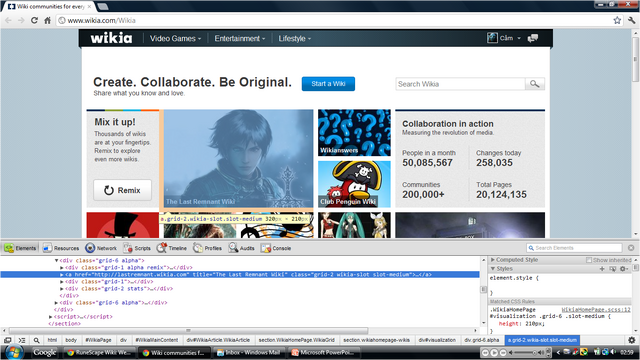This screenshot has height=360, width=640.
Task: Click the user avatar in Wikia header
Action: 492,38
